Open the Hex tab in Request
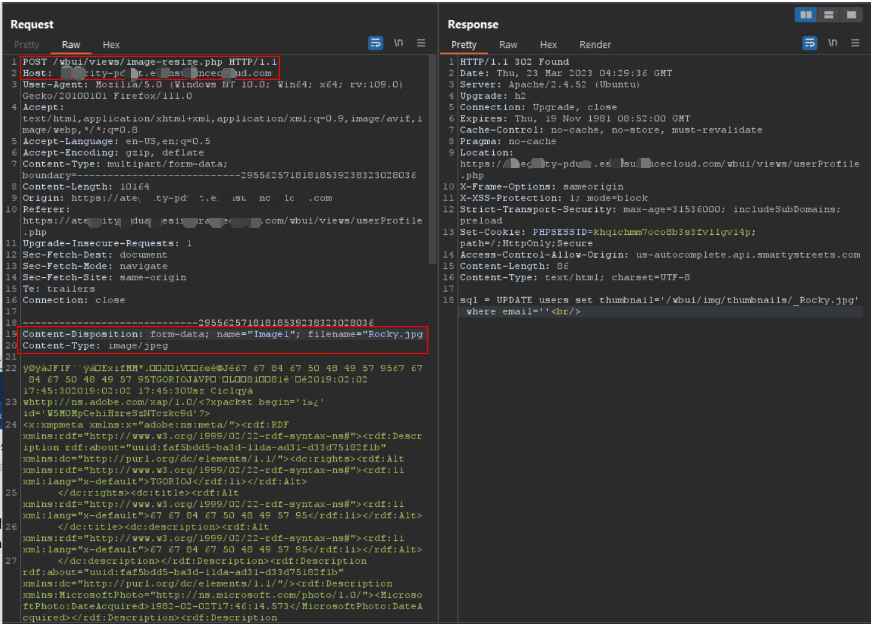This screenshot has height=625, width=871. coord(111,45)
